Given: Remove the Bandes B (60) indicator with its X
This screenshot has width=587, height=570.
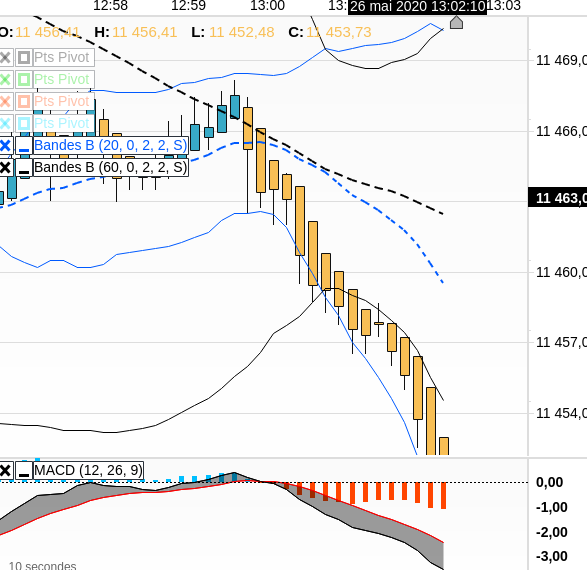Looking at the screenshot, I should pos(5,167).
